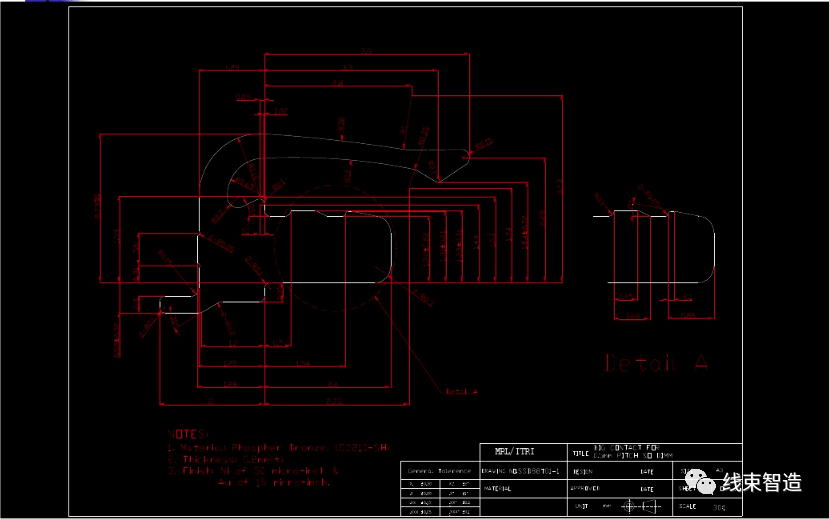Click the "APPROVED" label in the title block
829x519 pixels.
pos(585,488)
